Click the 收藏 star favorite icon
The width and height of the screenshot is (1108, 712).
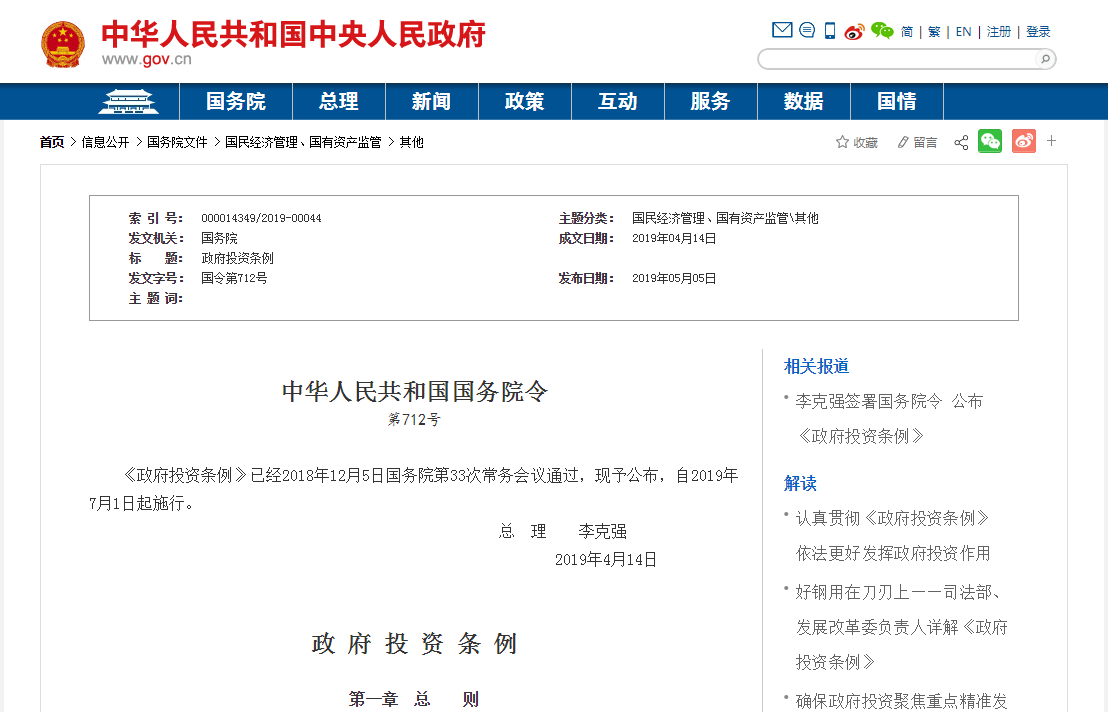842,142
